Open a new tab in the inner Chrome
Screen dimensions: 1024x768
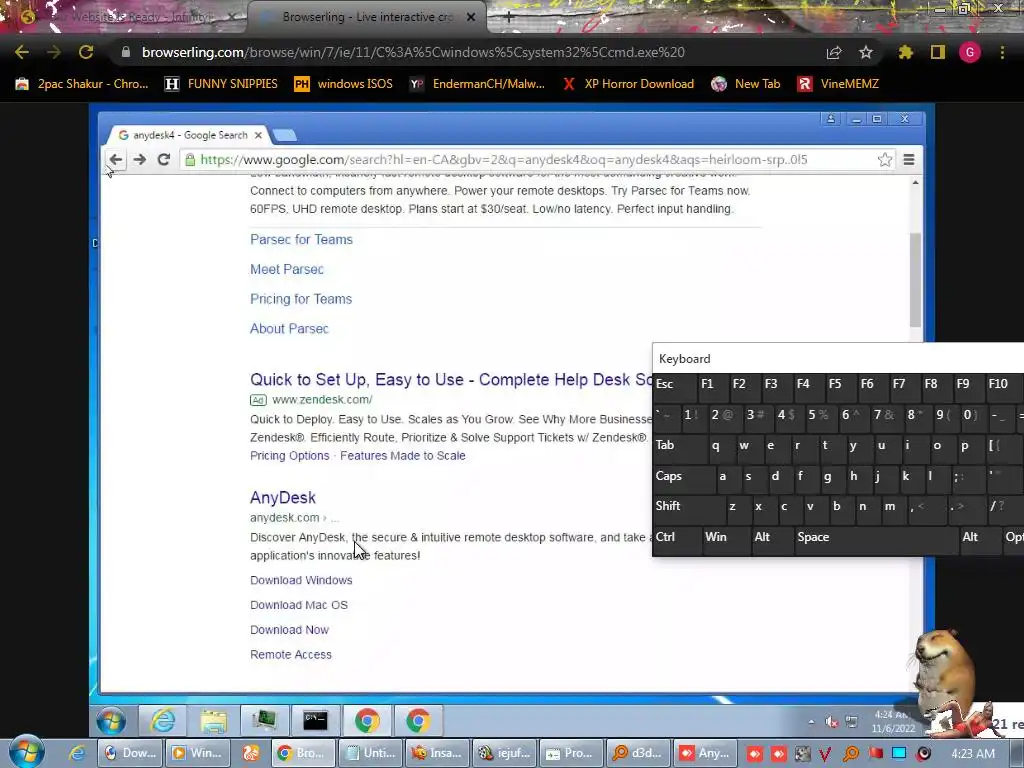pos(285,135)
